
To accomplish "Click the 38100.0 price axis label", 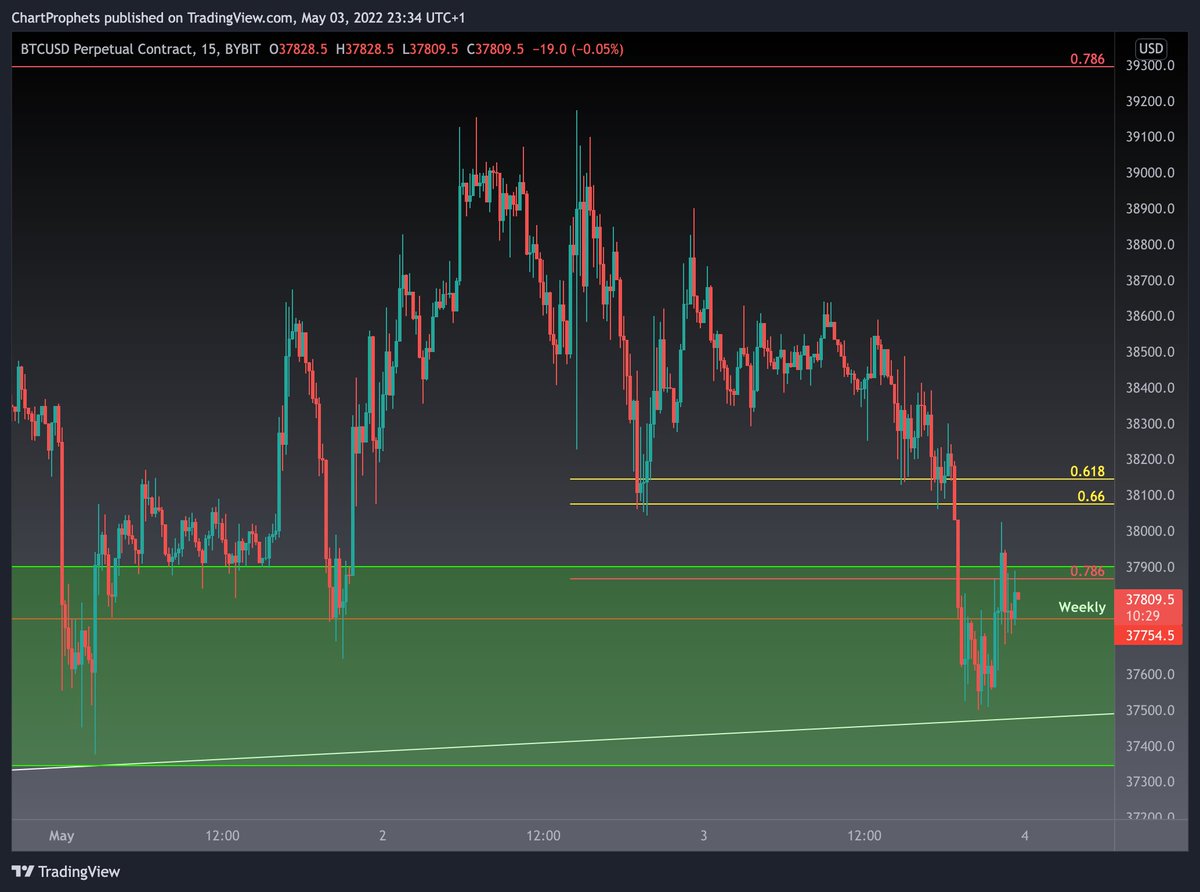I will [1149, 496].
